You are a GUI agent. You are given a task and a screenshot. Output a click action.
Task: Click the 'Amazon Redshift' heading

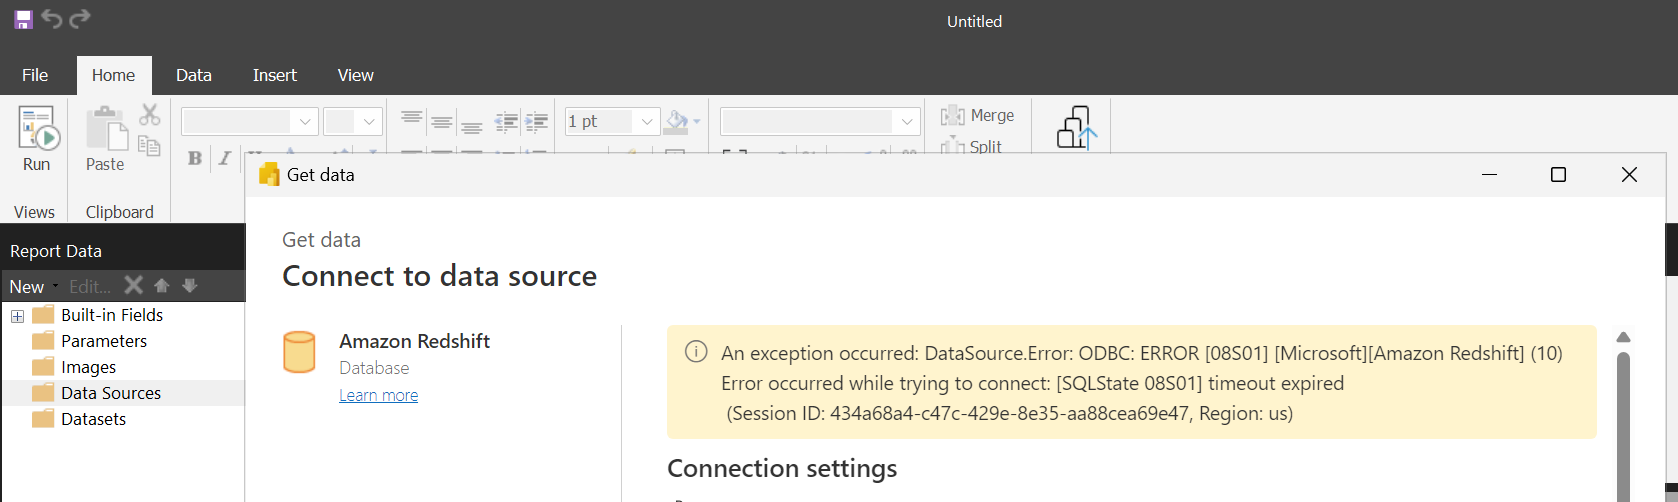[x=414, y=341]
